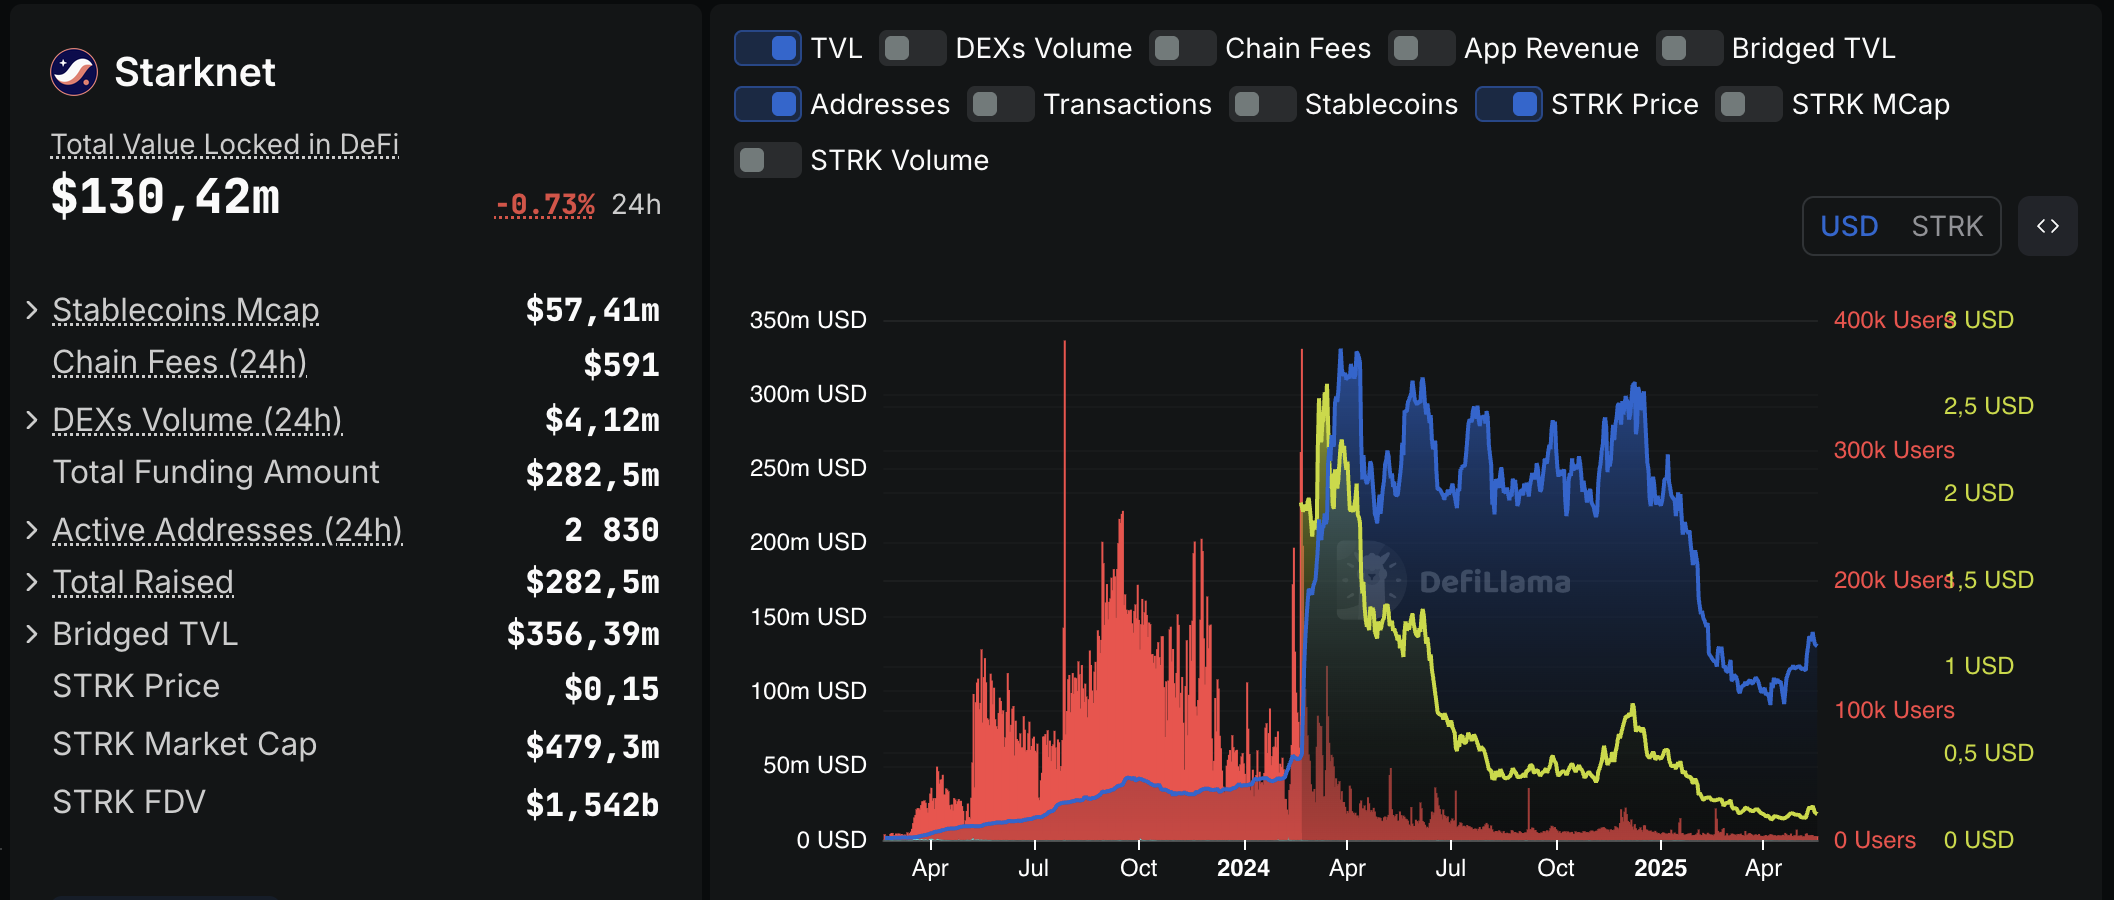Click the $479,3m market cap value
Image resolution: width=2114 pixels, height=900 pixels.
tap(593, 747)
